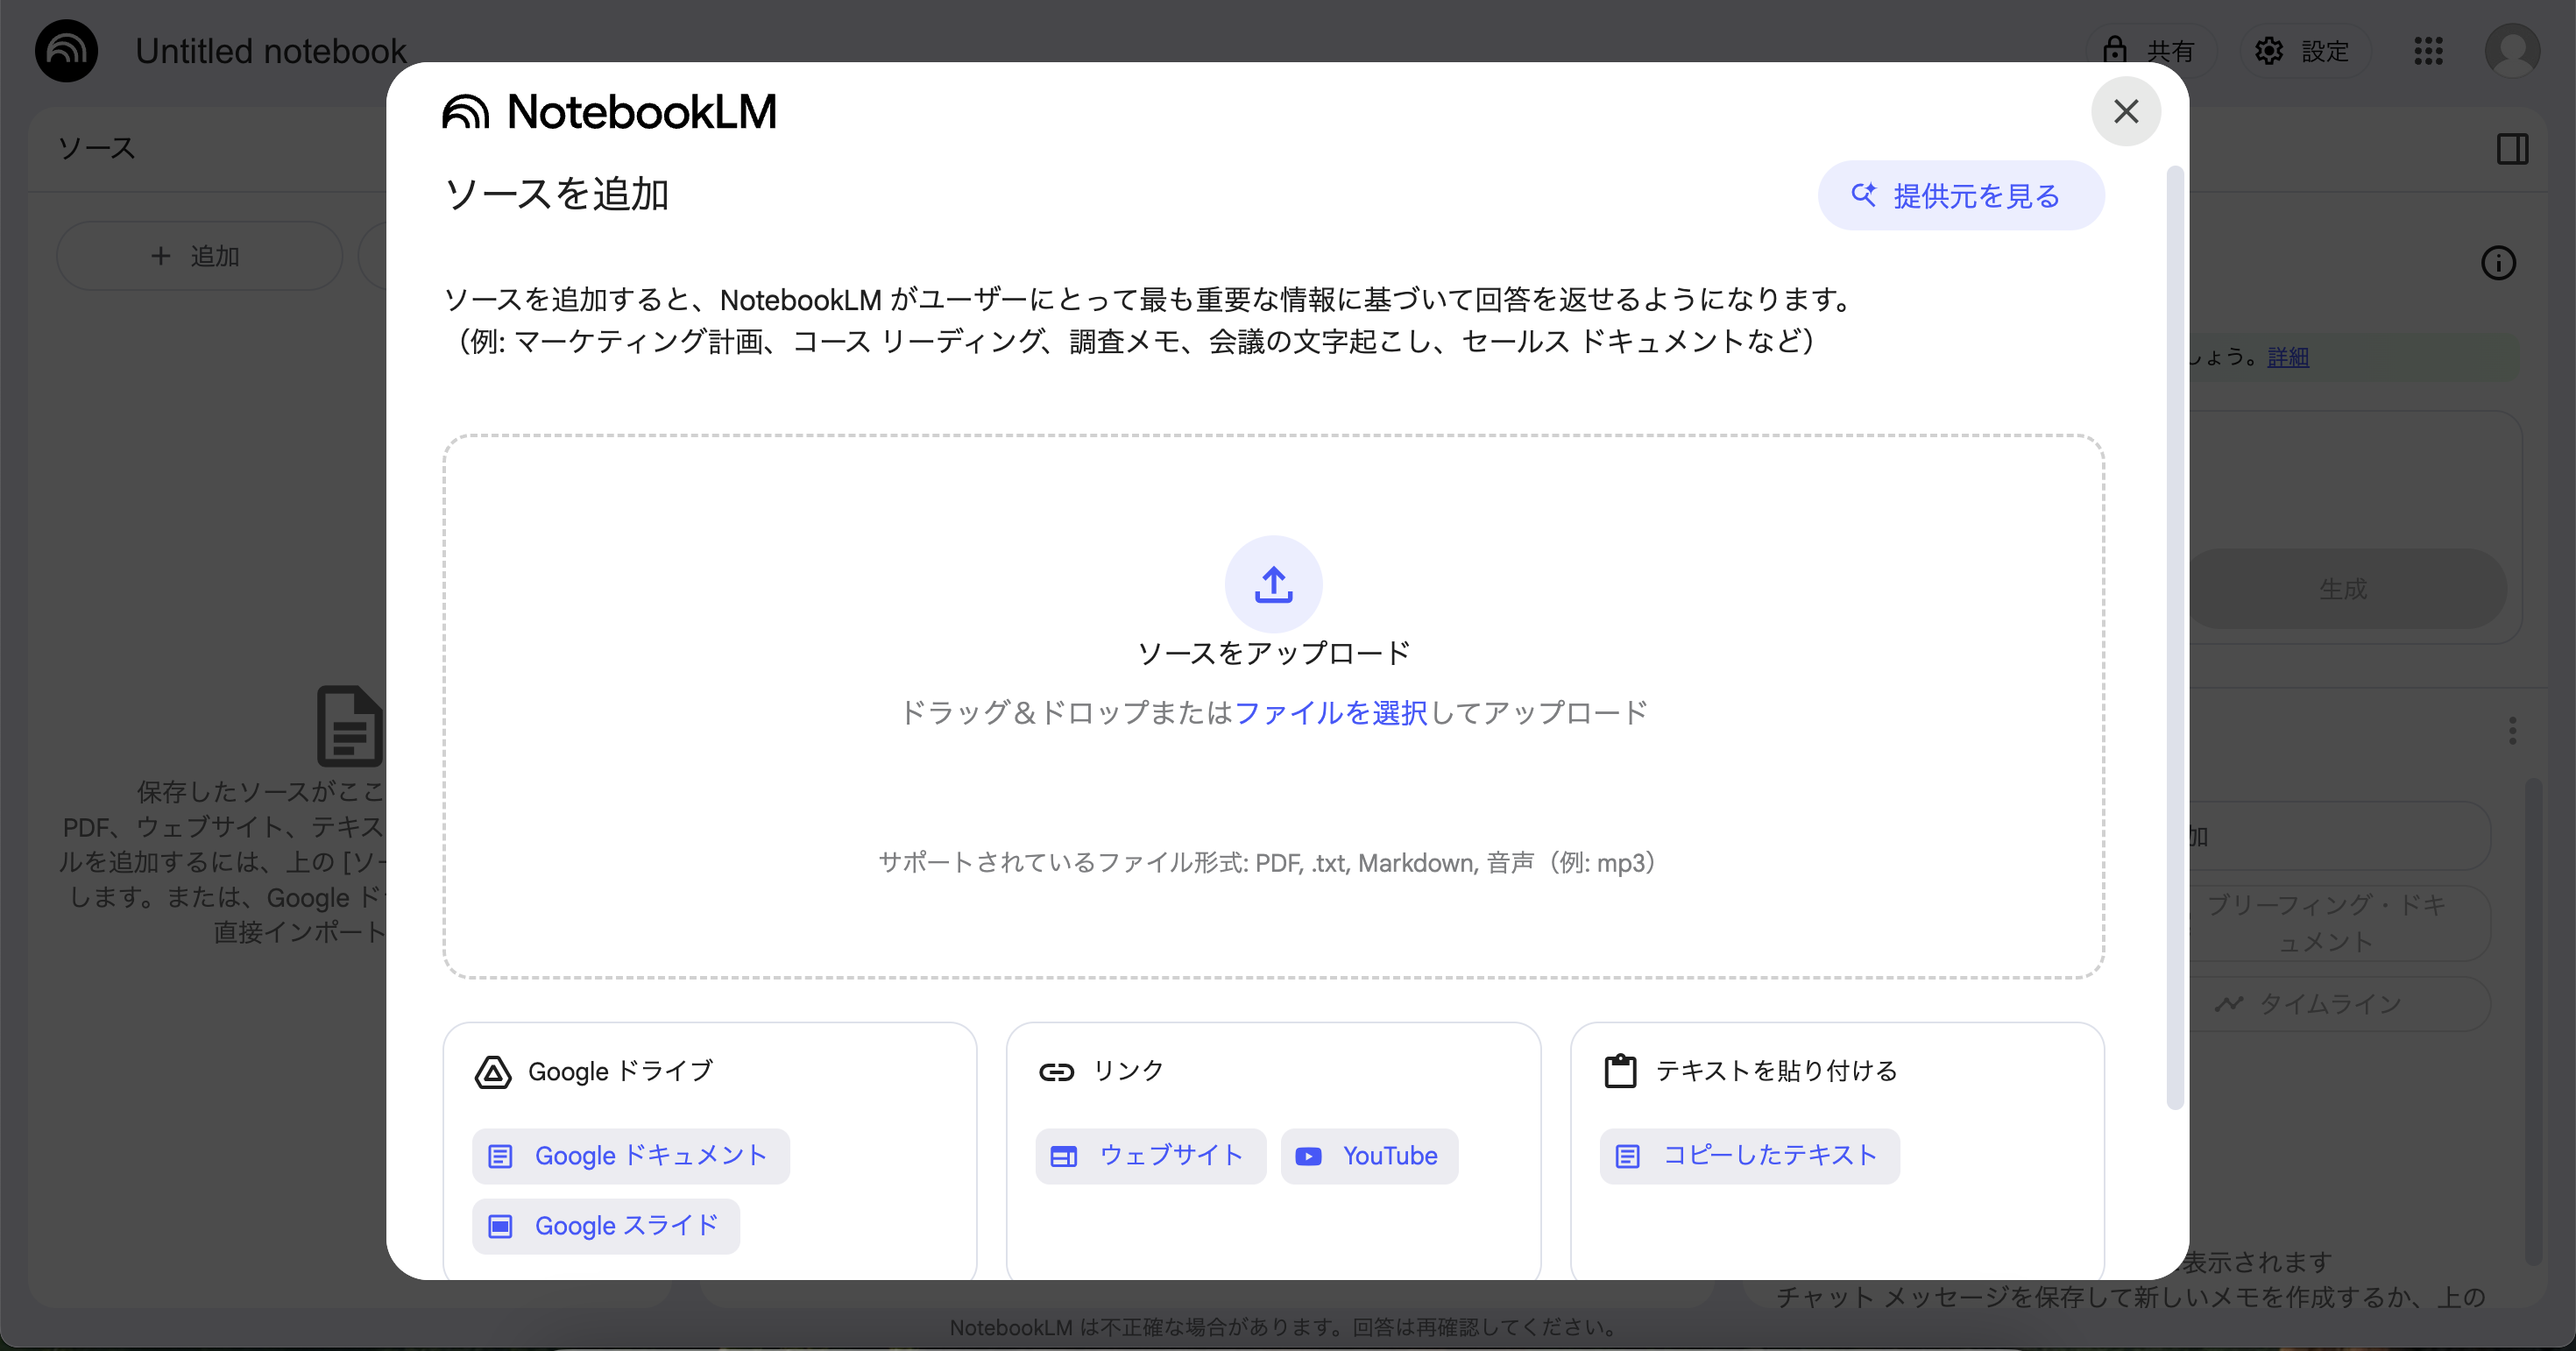This screenshot has width=2576, height=1351.
Task: Click the upload arrow icon
Action: click(1273, 584)
